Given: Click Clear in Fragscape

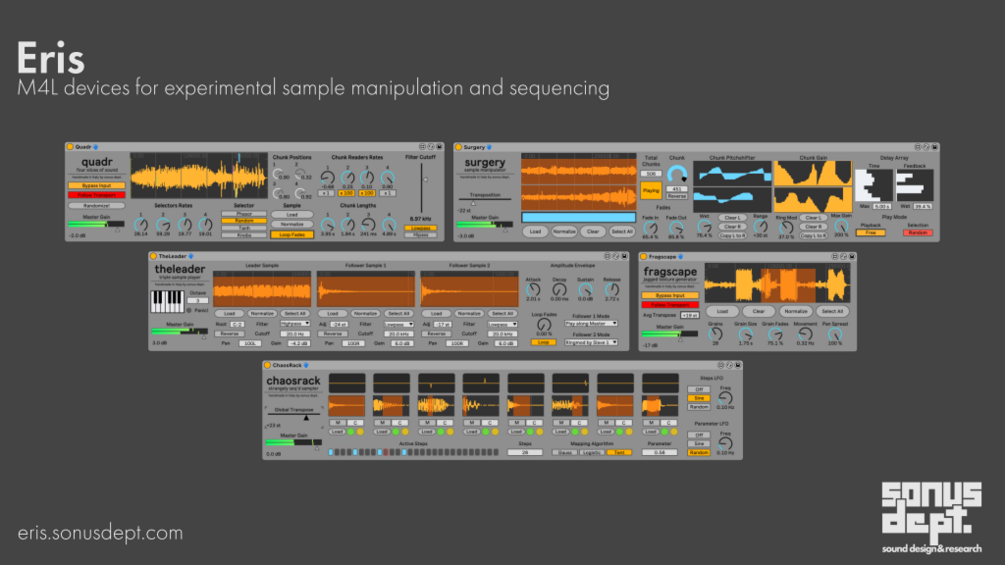Looking at the screenshot, I should point(758,311).
